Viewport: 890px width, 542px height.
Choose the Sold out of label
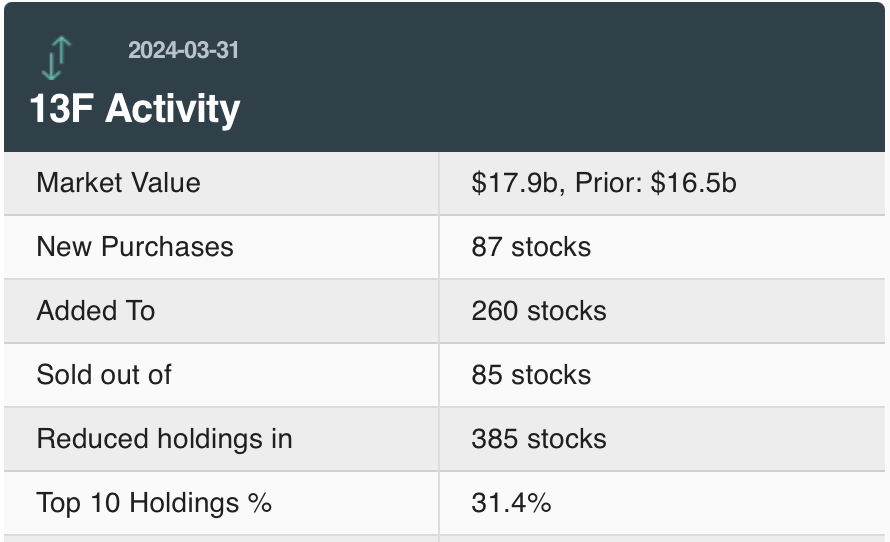(x=104, y=375)
